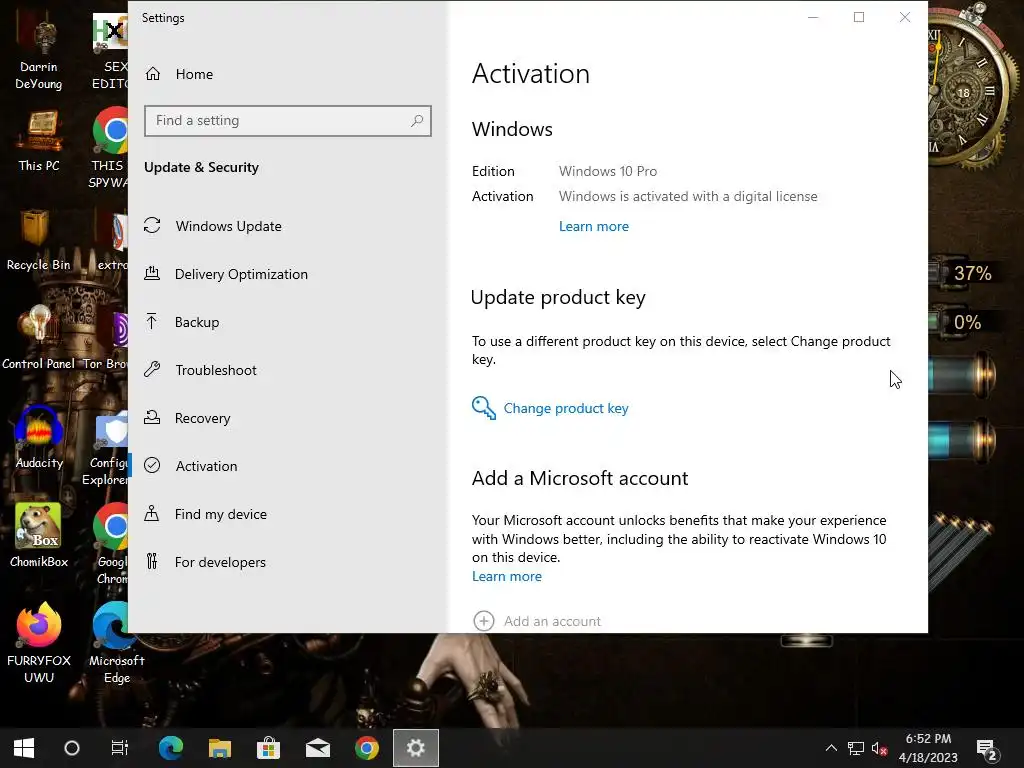
Task: Launch Microsoft Edge from taskbar
Action: pyautogui.click(x=170, y=748)
